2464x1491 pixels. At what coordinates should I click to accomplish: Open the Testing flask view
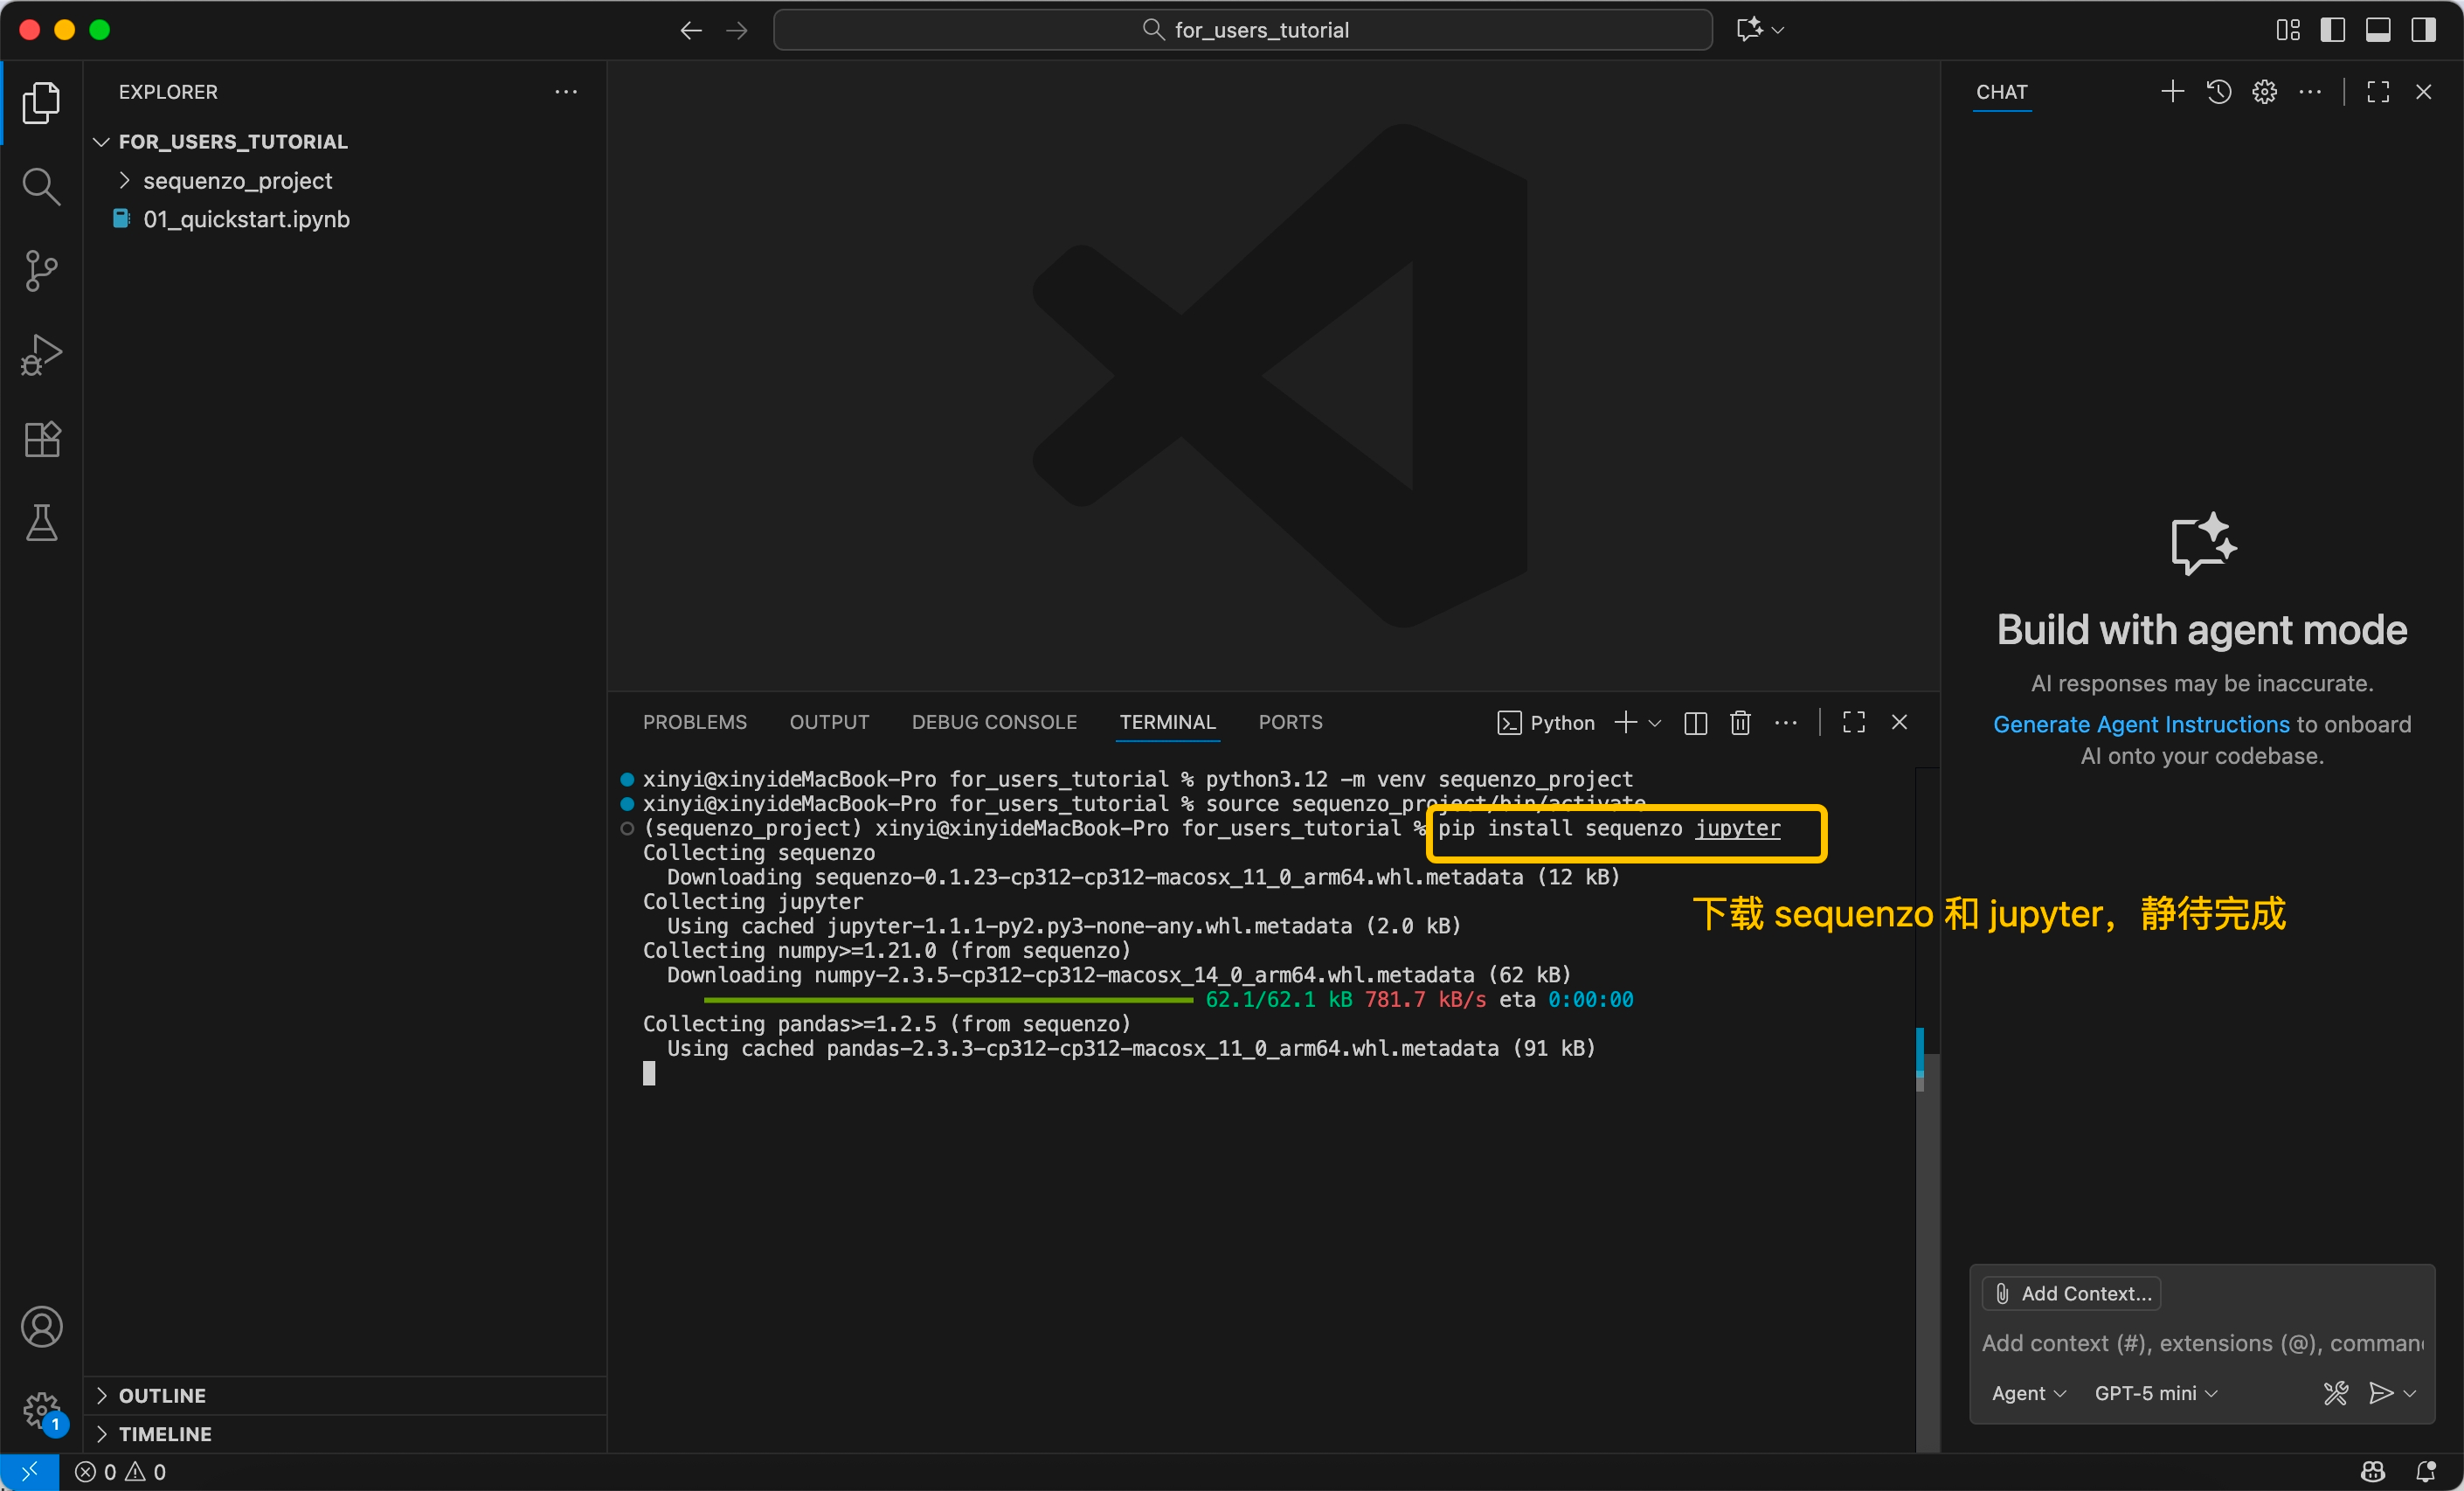[41, 523]
